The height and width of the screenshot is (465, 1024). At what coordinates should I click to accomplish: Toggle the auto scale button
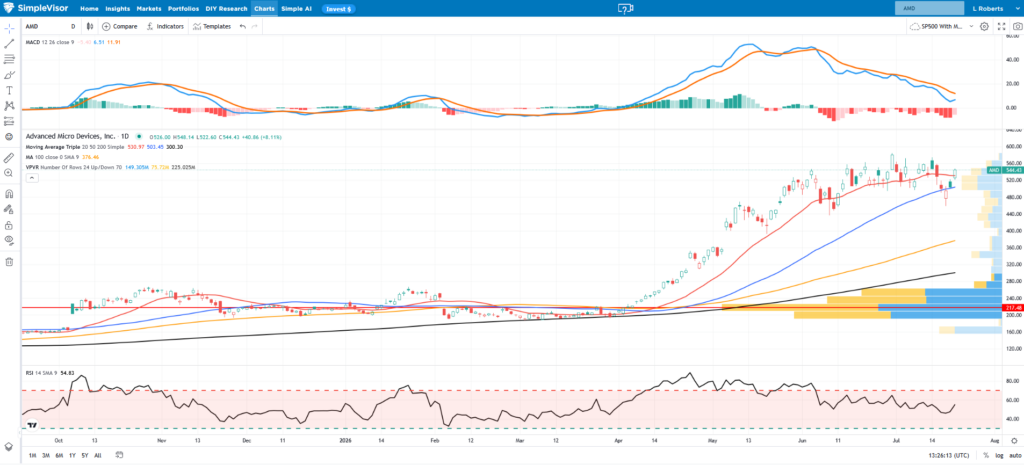coord(1015,455)
